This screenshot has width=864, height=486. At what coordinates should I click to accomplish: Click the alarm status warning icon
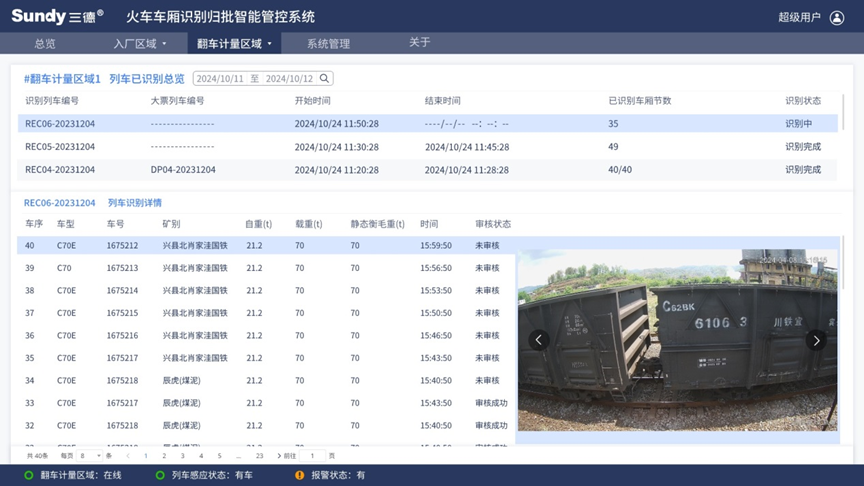click(x=299, y=475)
